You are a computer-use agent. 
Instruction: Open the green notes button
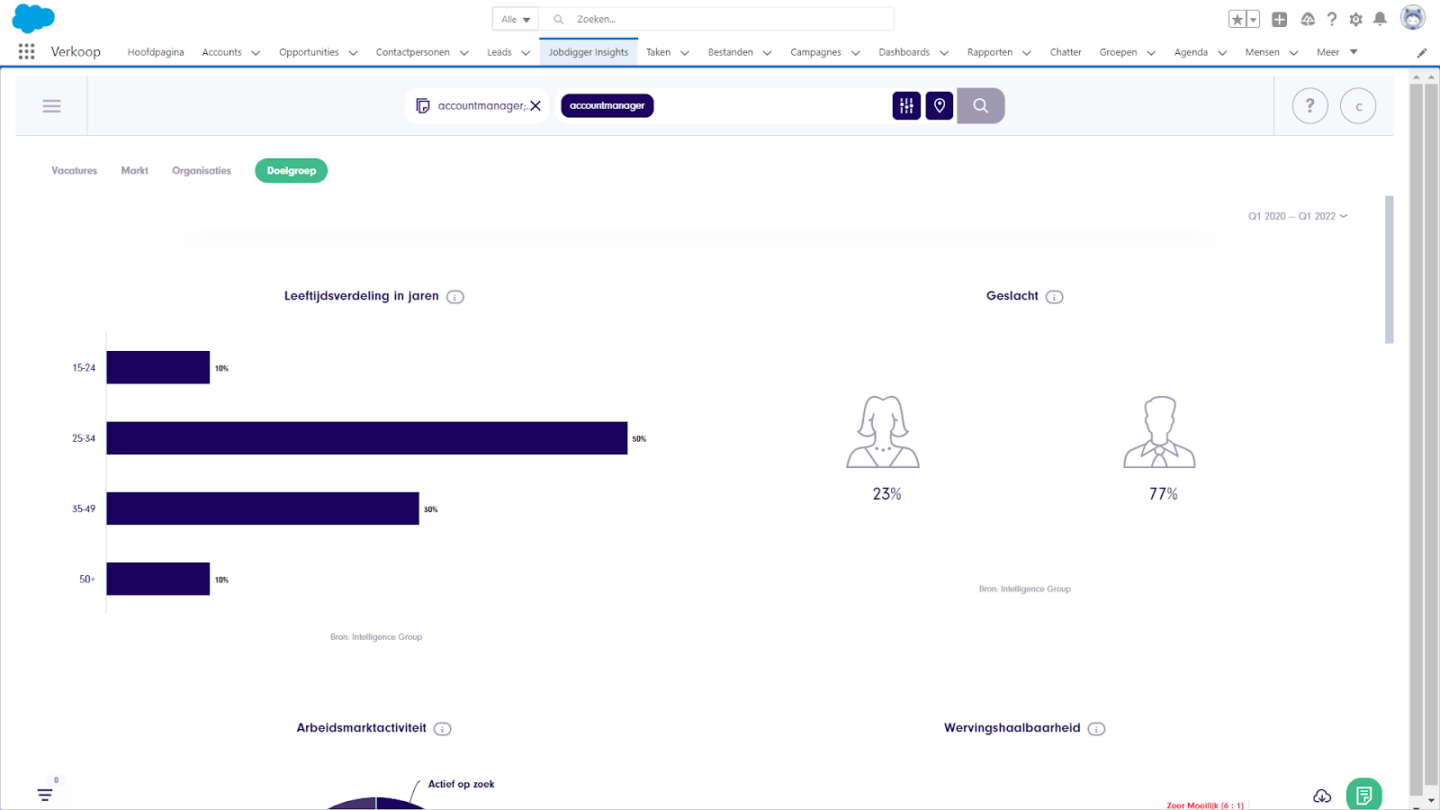(x=1364, y=796)
